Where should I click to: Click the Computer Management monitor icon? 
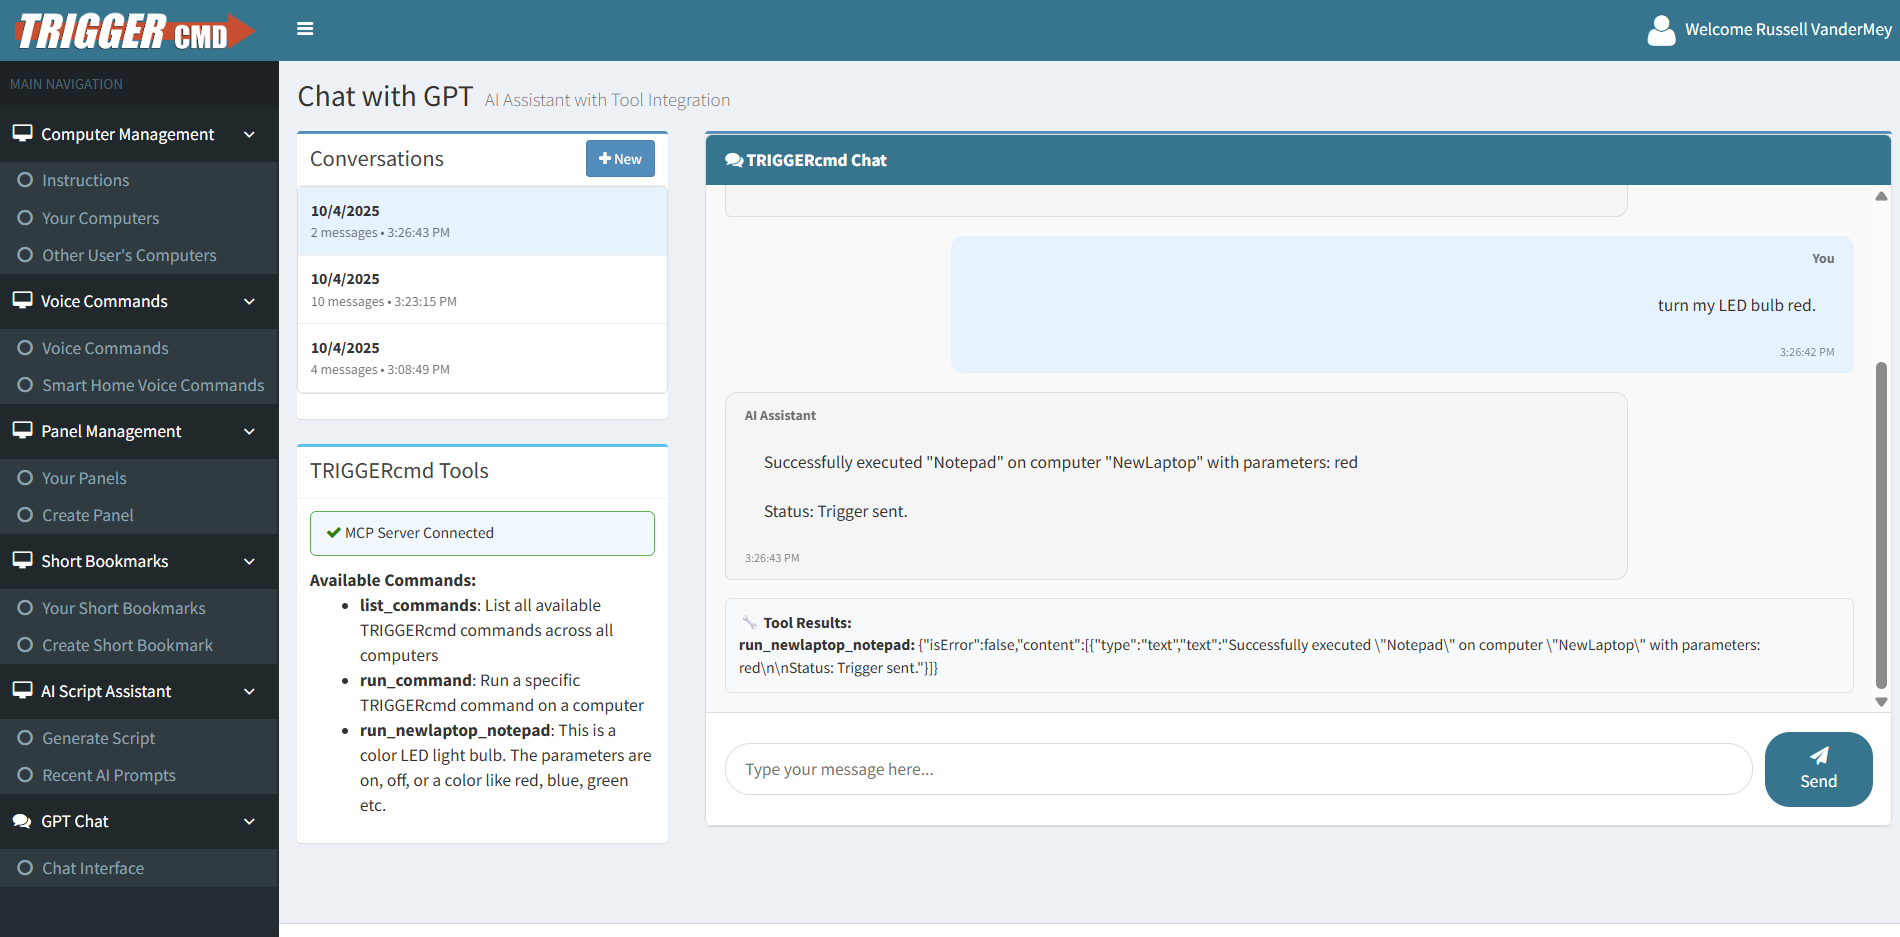coord(22,134)
